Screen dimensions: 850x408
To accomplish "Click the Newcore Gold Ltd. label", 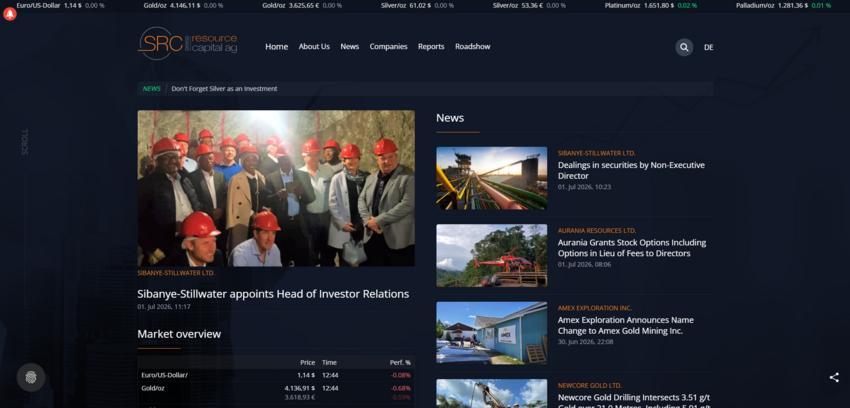I will pos(590,386).
